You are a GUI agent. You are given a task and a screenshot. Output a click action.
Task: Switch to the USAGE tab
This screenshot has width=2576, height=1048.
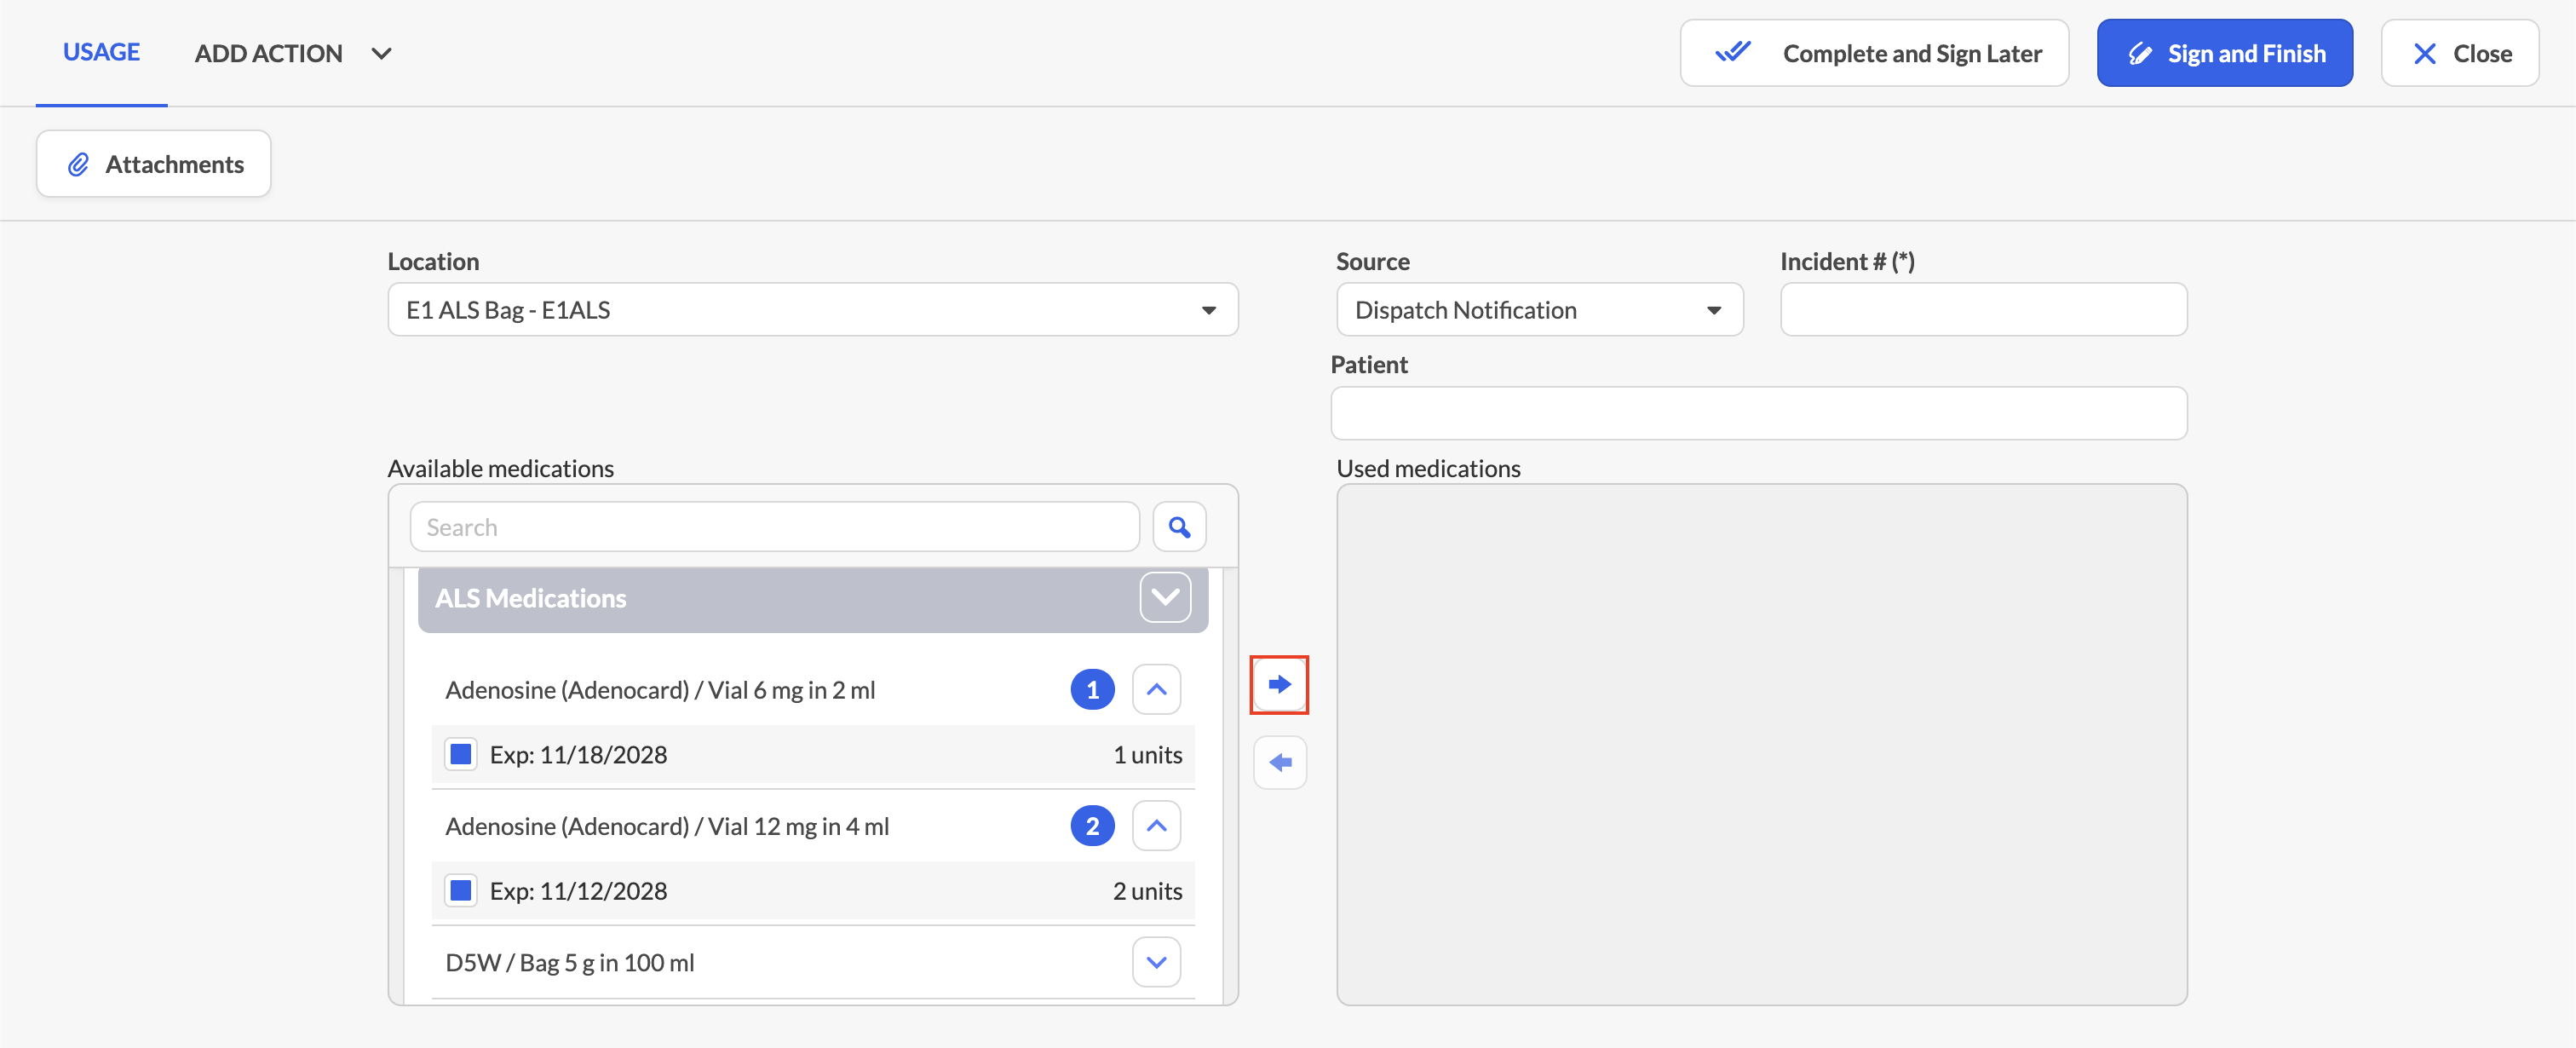click(x=101, y=52)
